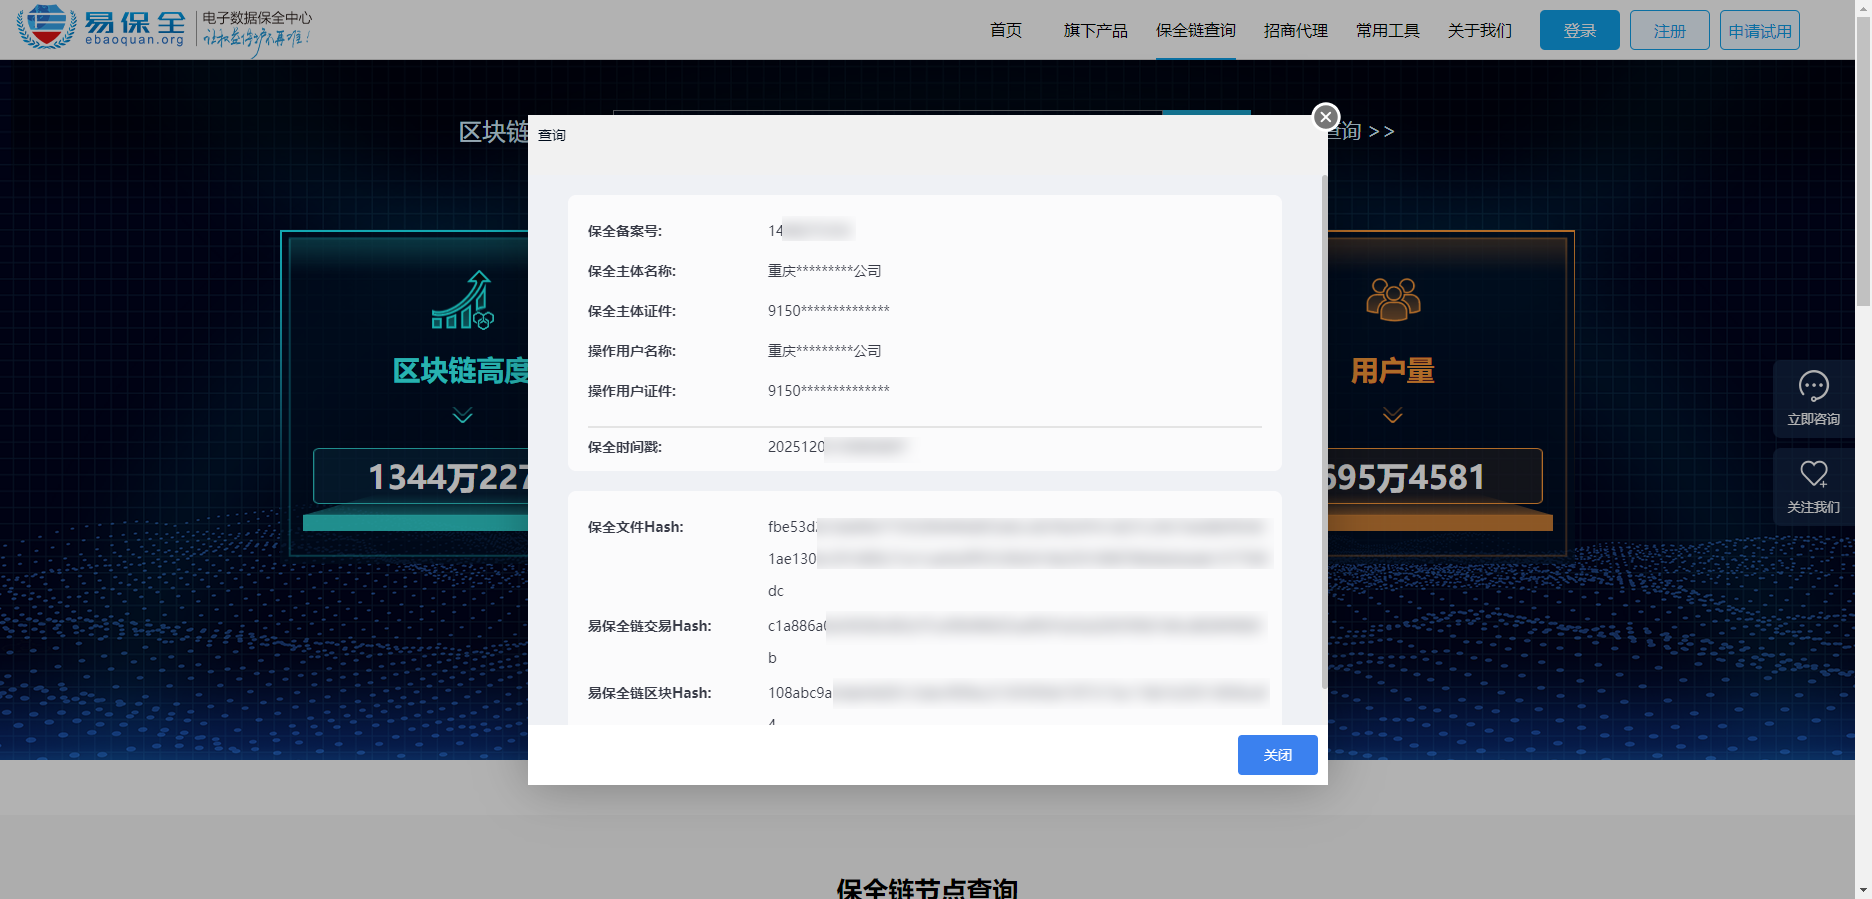Open the 关于我们 menu item
The width and height of the screenshot is (1872, 899).
[1479, 31]
